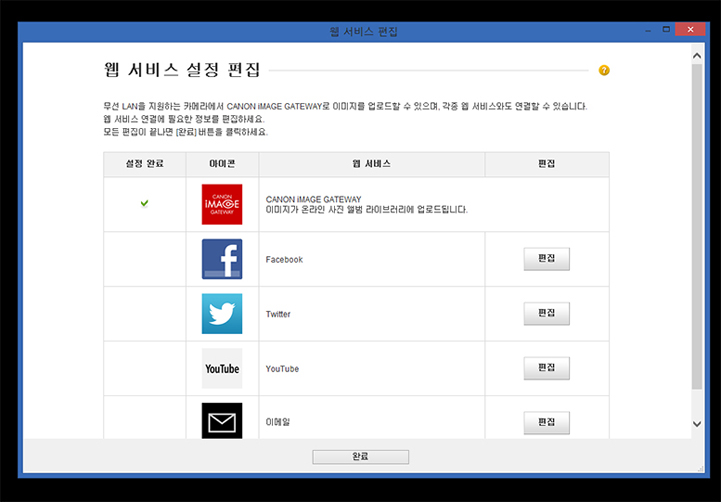Click the Facebook service name text
The height and width of the screenshot is (502, 721).
(x=284, y=260)
